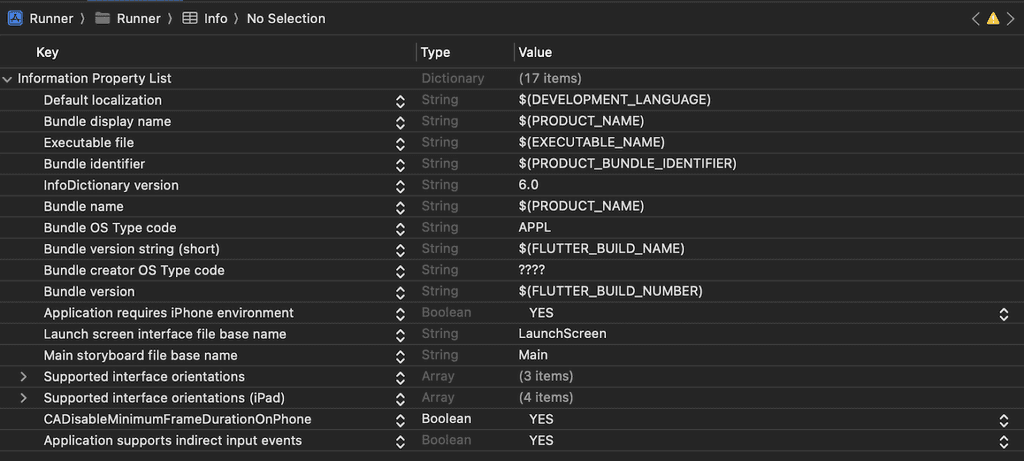This screenshot has width=1024, height=461.
Task: Click the Runner folder icon in breadcrumb
Action: point(103,18)
